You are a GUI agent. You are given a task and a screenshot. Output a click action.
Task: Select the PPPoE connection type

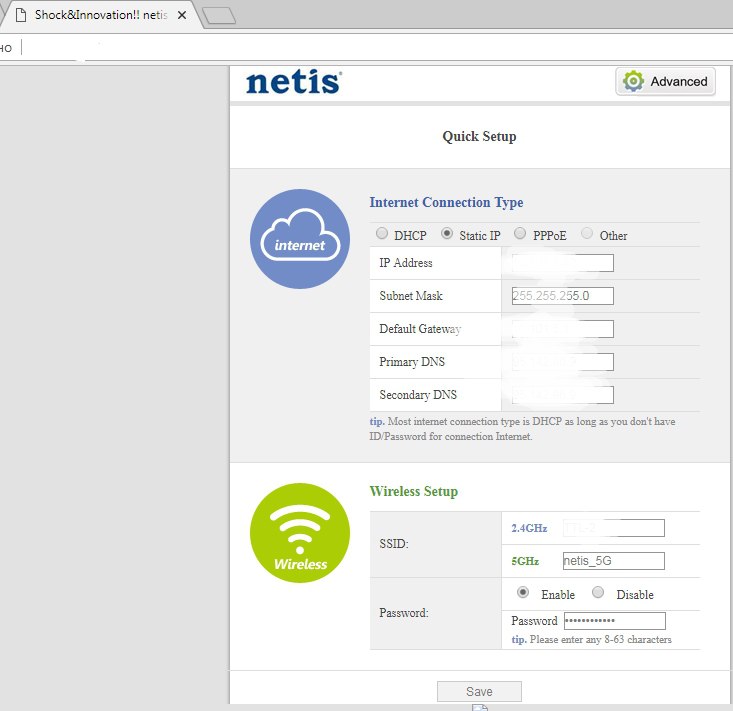[520, 233]
